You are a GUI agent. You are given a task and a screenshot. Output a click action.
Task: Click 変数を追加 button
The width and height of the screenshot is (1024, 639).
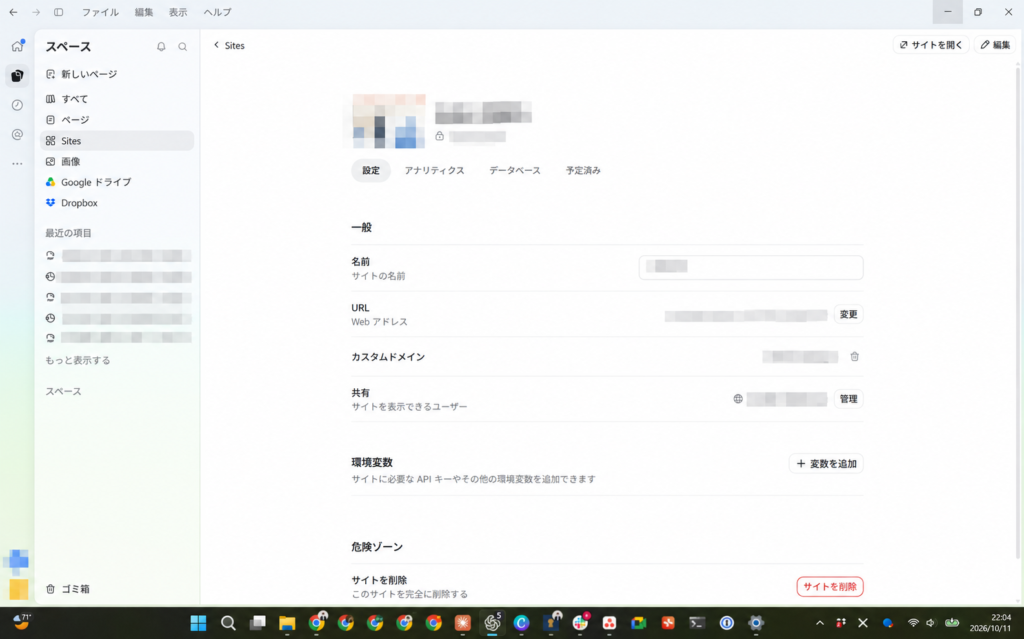point(826,464)
